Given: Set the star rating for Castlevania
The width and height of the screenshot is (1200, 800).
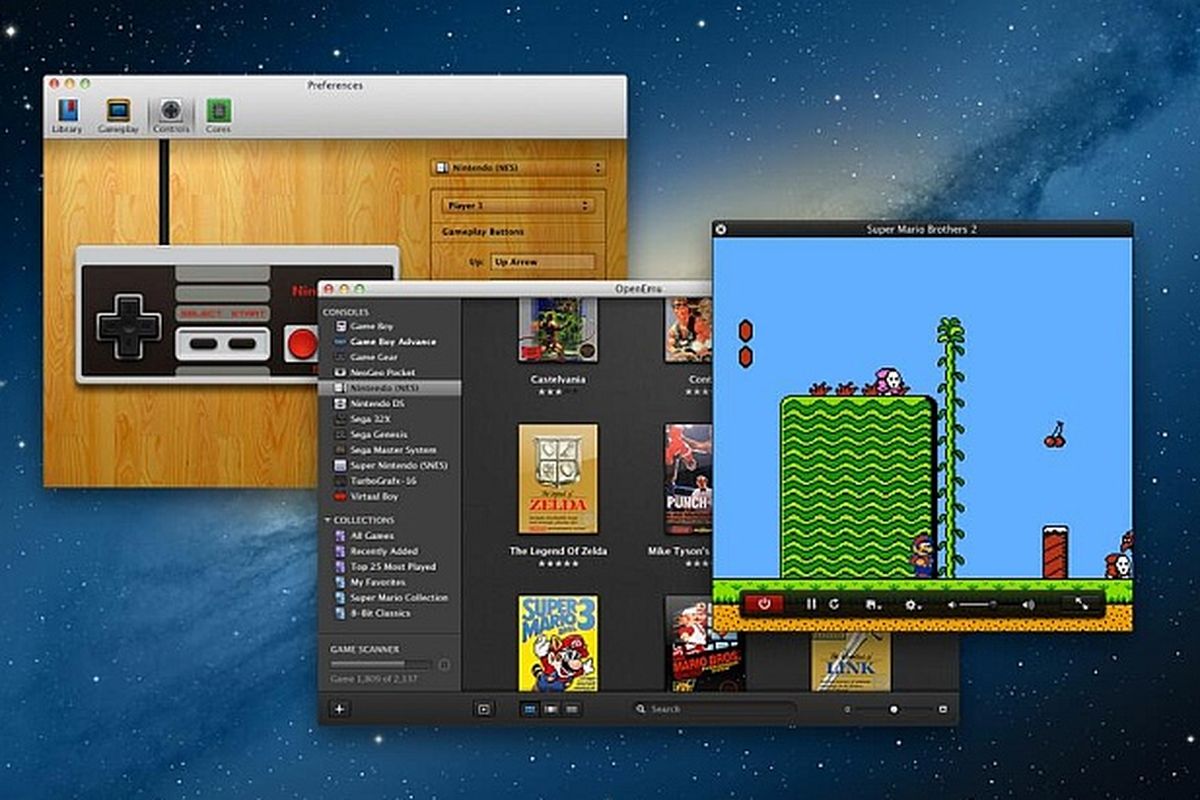Looking at the screenshot, I should pos(558,393).
